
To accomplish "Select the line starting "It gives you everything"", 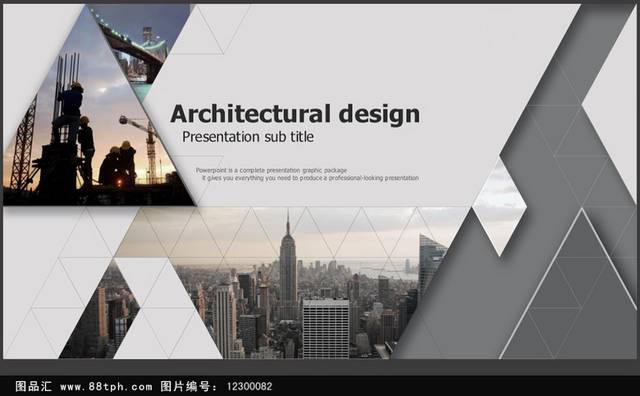I will 310,178.
